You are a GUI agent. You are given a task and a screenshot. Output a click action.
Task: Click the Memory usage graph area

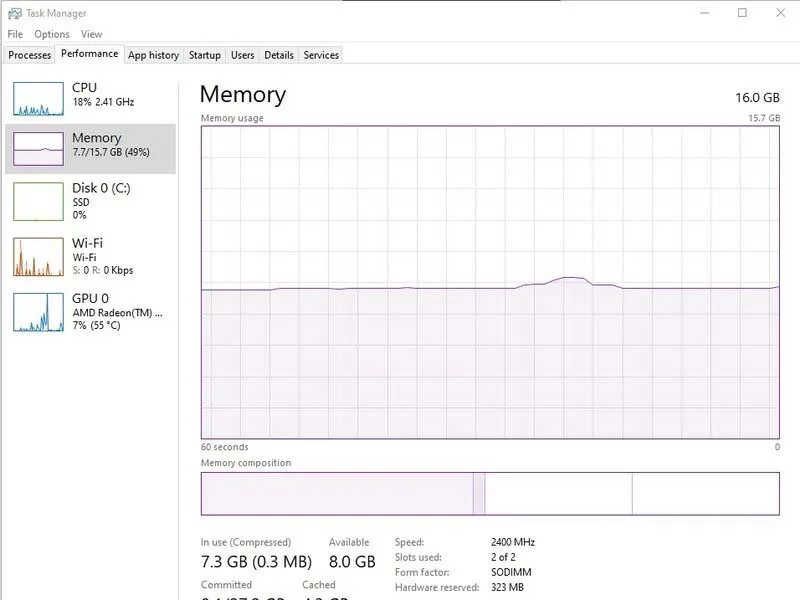point(490,282)
